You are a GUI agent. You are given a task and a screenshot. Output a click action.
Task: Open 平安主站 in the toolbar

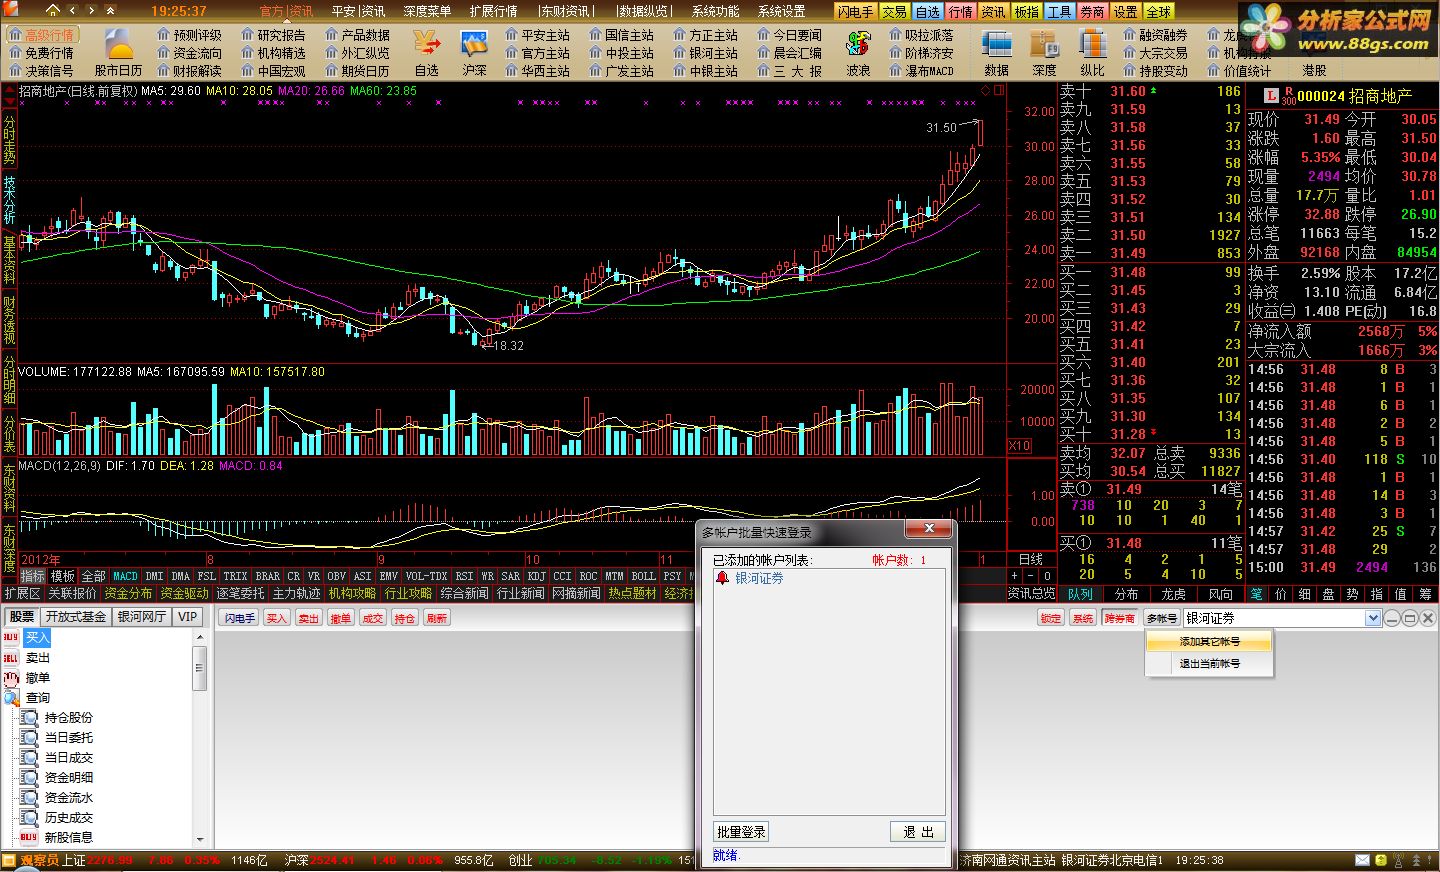click(x=537, y=35)
